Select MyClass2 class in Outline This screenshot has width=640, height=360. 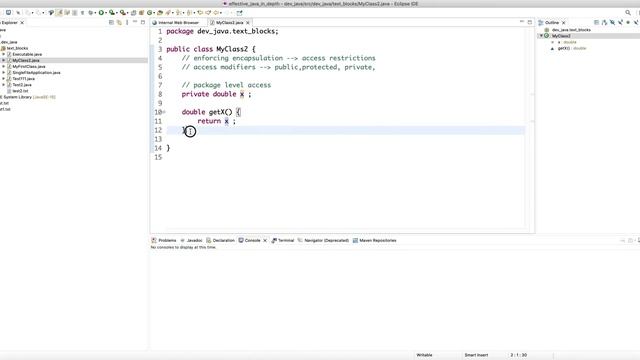click(x=561, y=36)
